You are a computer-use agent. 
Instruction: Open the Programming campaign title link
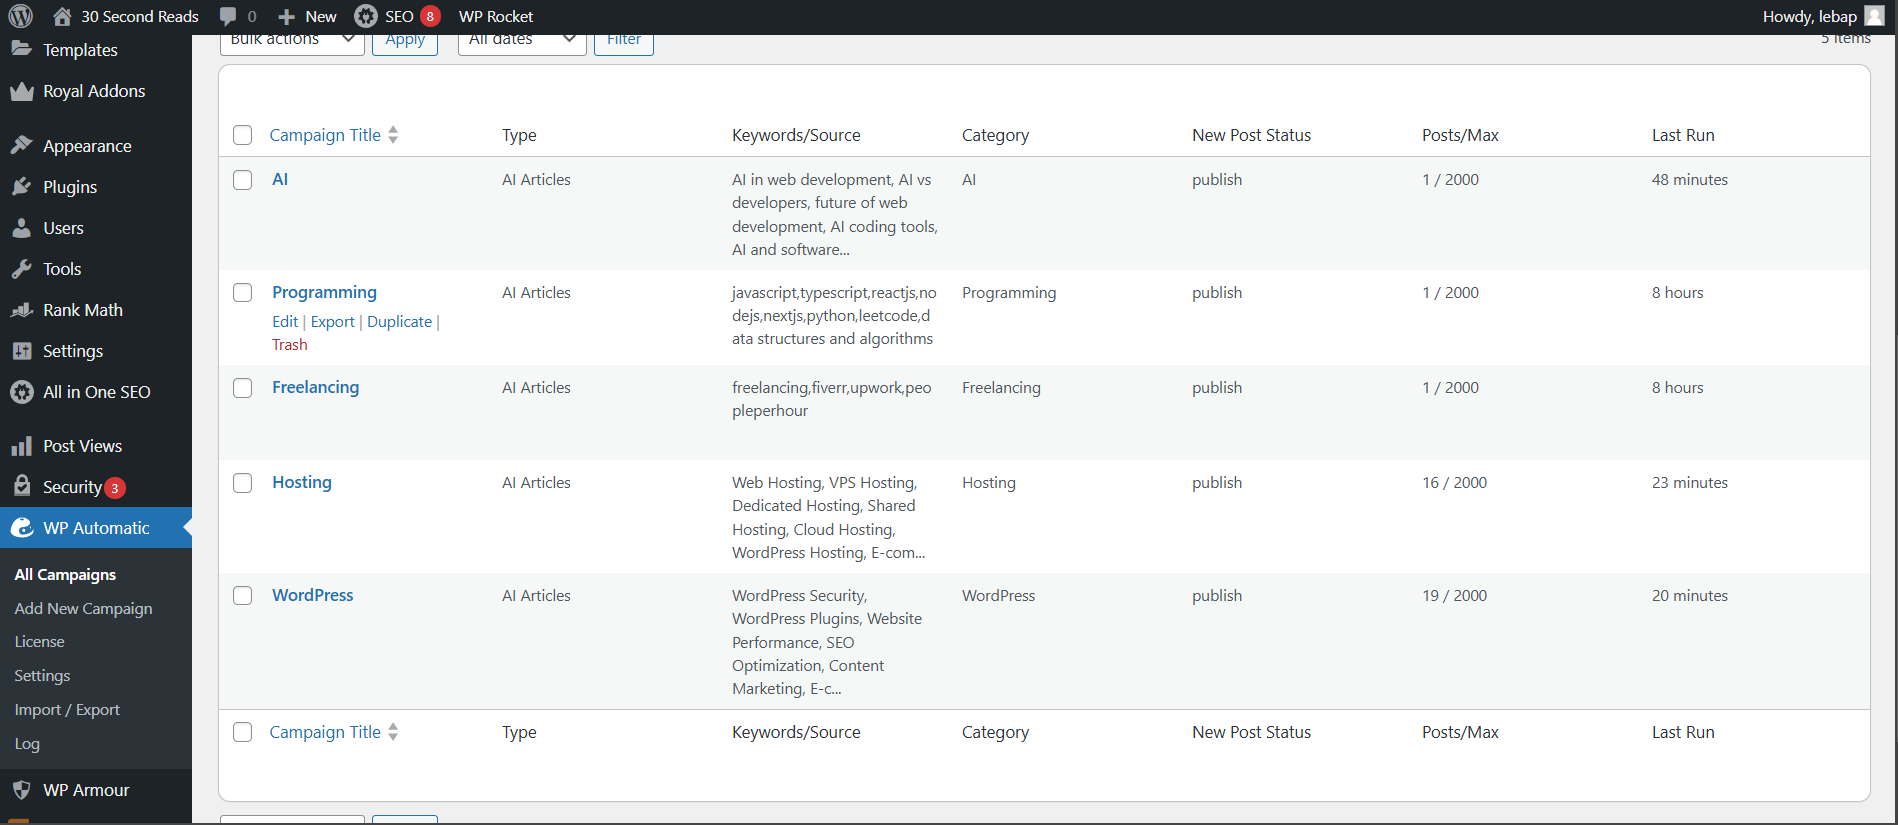coord(324,292)
